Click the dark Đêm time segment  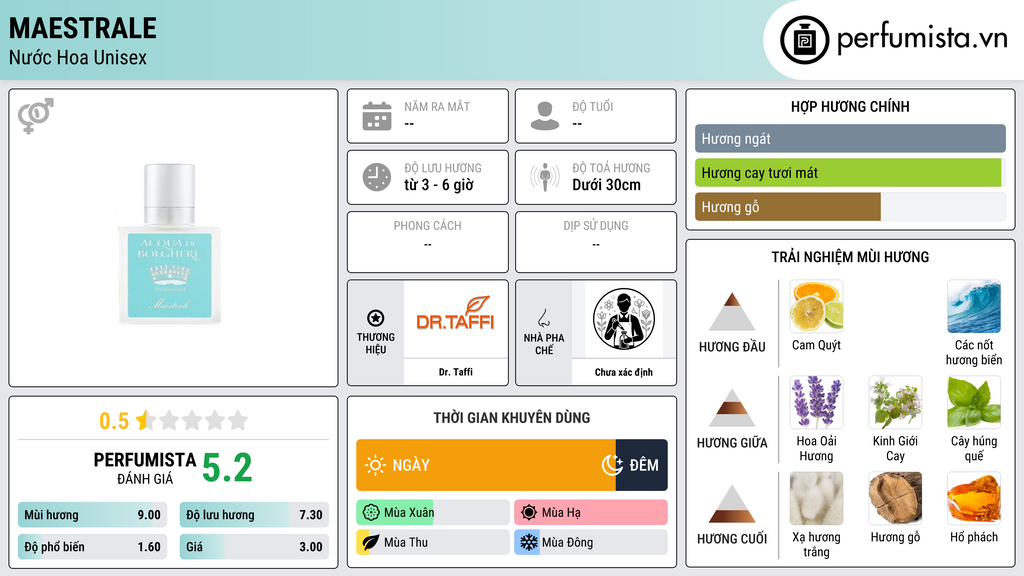click(641, 465)
